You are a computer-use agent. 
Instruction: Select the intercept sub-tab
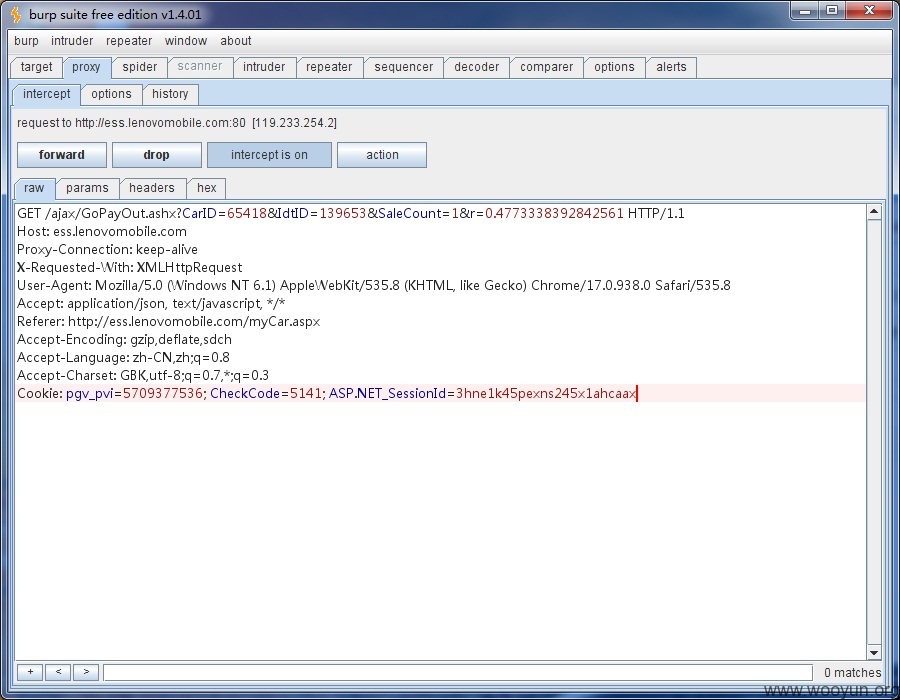[x=46, y=94]
